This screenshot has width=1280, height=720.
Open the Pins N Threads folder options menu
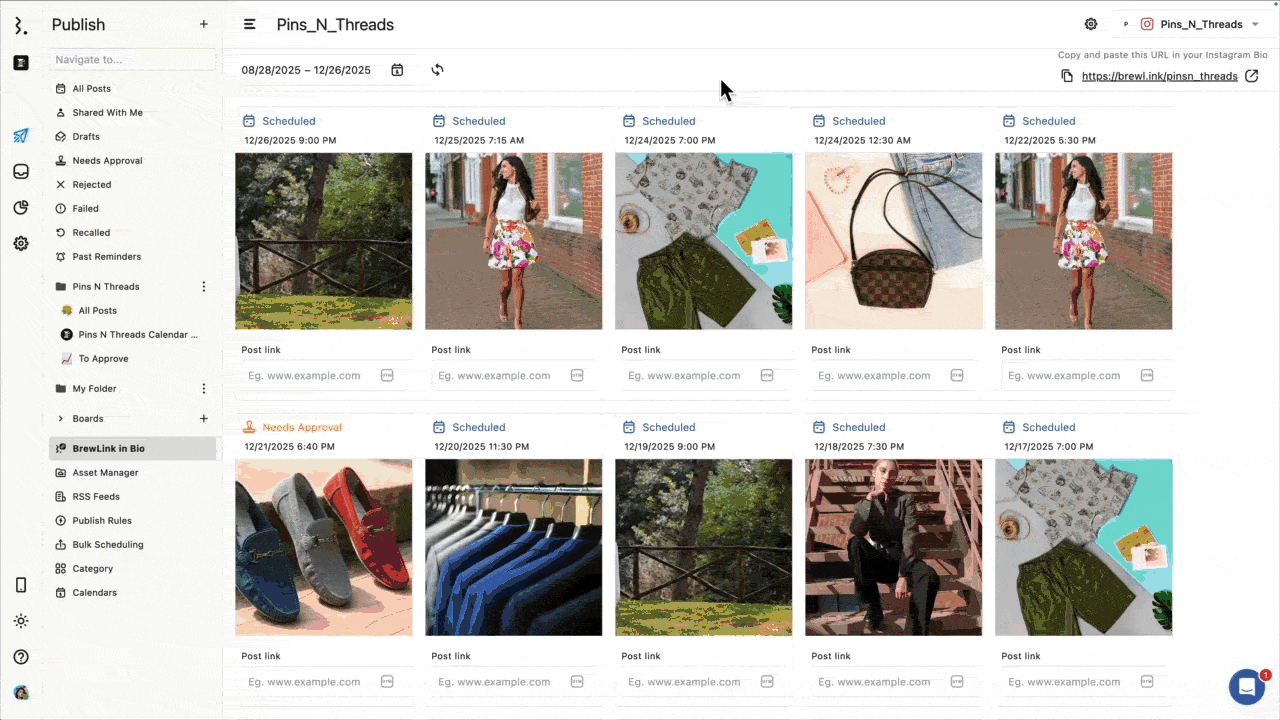204,287
